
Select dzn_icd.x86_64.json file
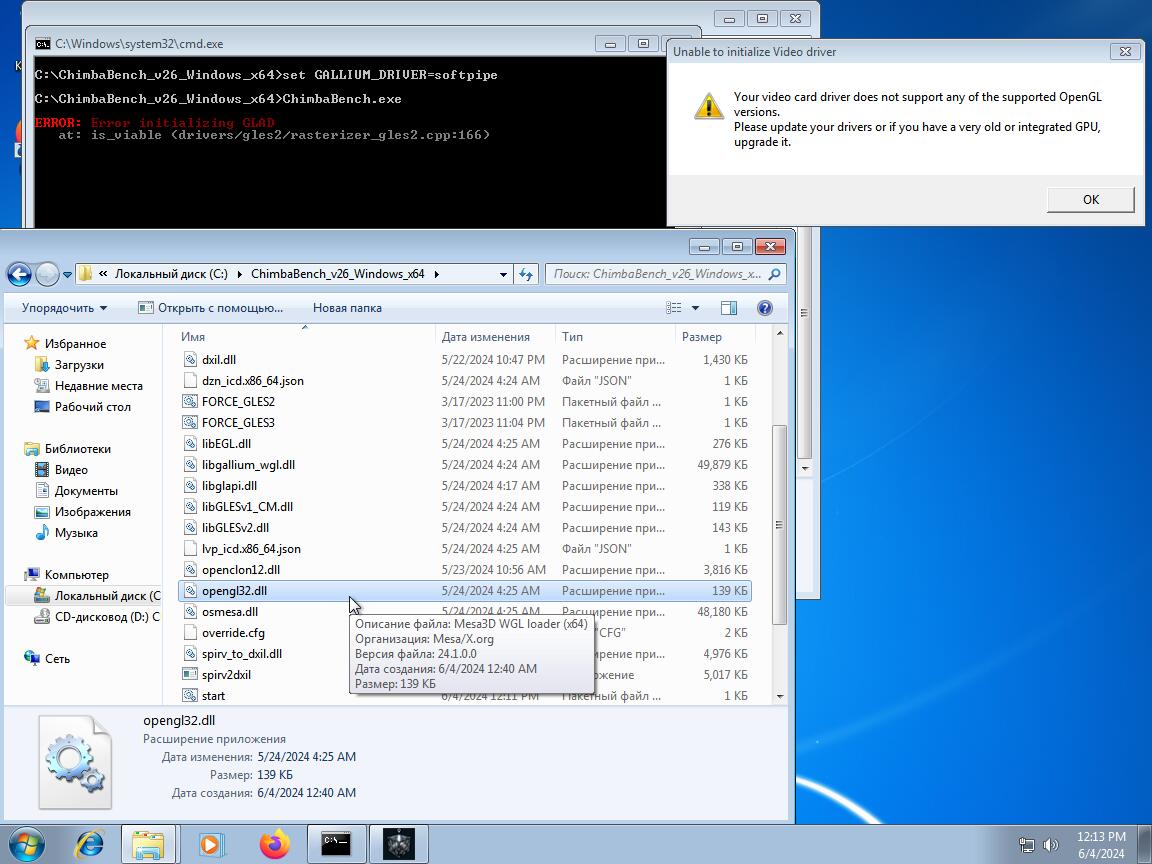pos(464,381)
